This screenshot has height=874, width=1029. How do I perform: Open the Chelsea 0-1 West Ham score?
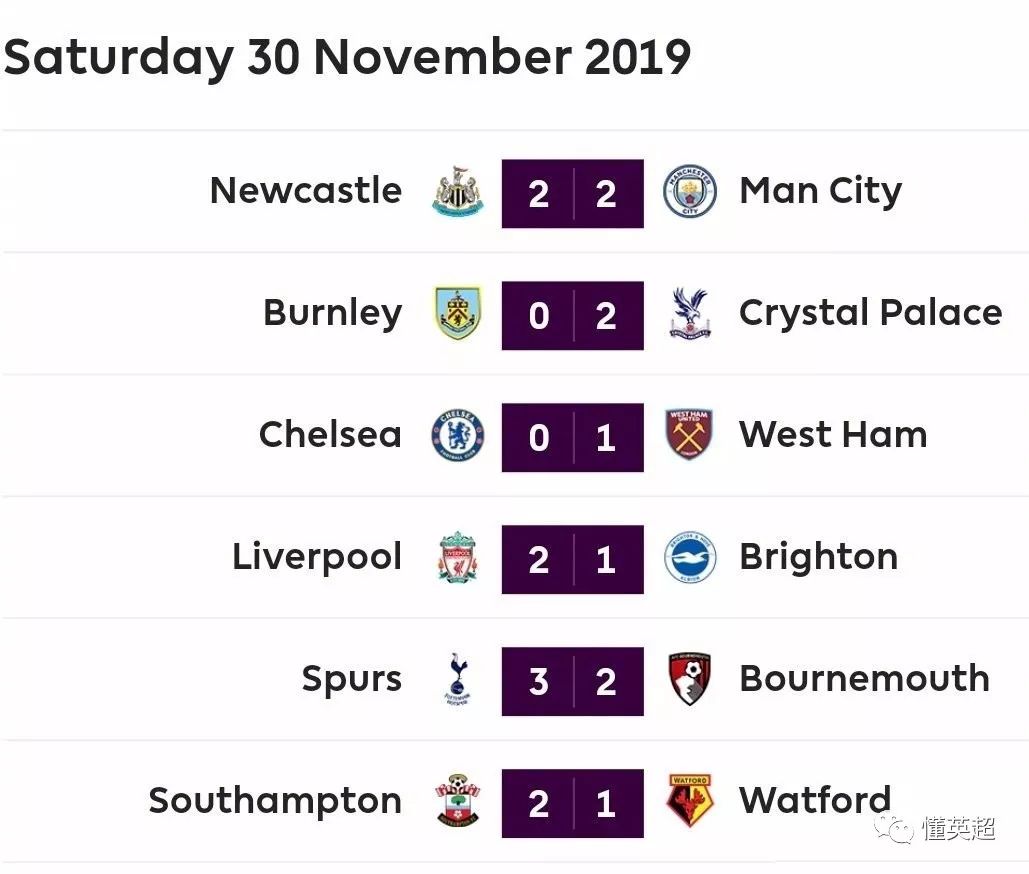point(572,438)
